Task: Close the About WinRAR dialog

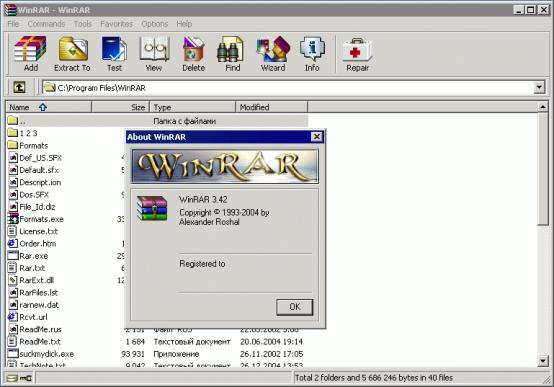Action: click(317, 137)
